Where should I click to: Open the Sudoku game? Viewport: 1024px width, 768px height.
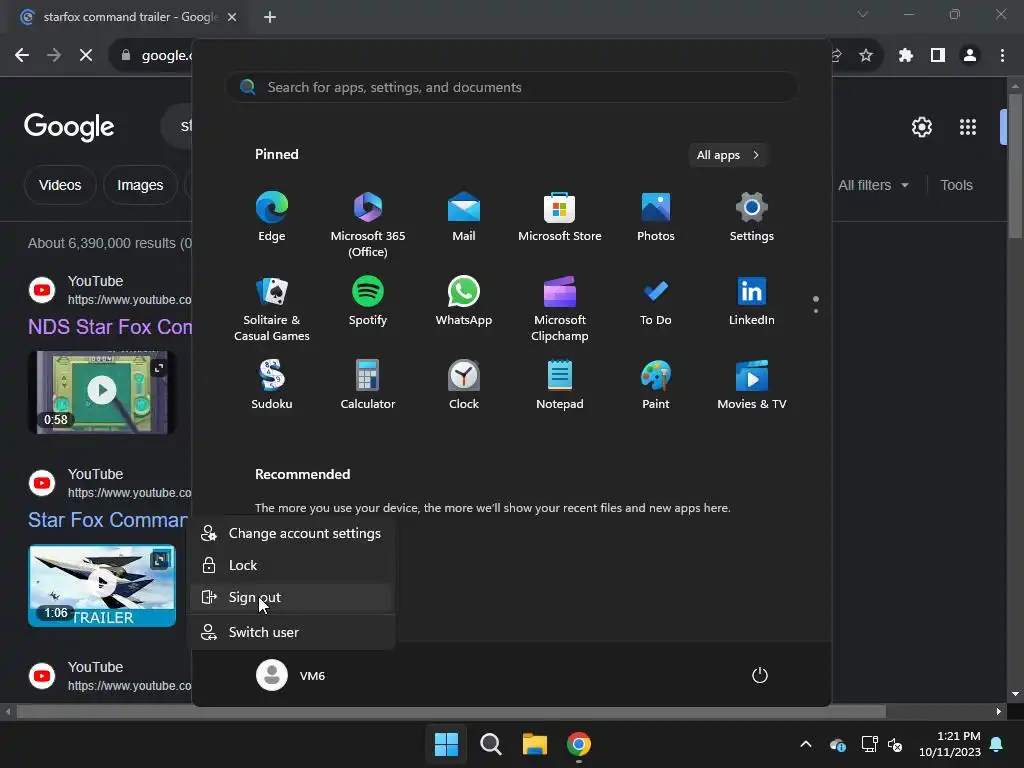272,385
